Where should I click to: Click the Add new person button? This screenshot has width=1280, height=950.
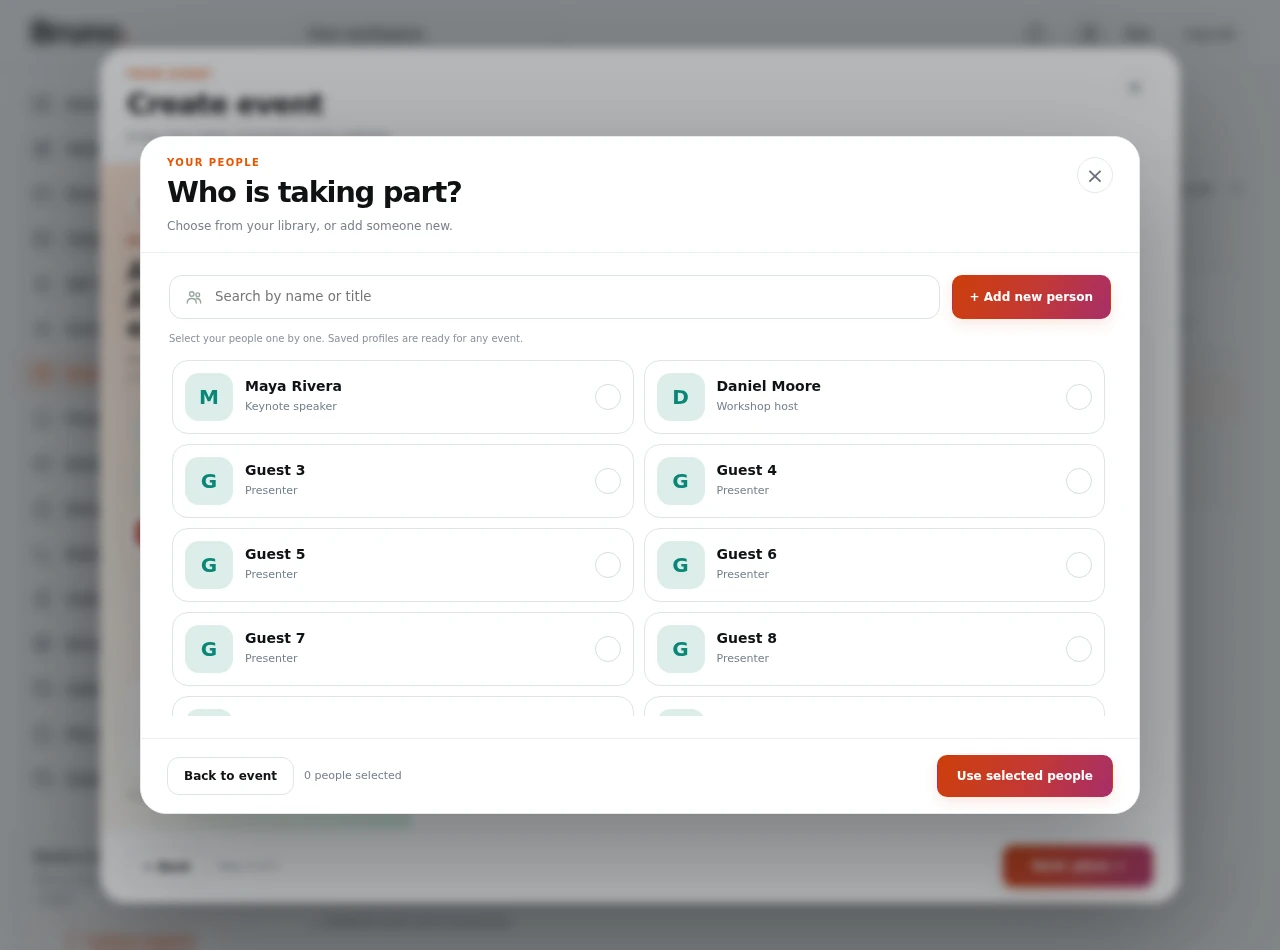click(1031, 297)
